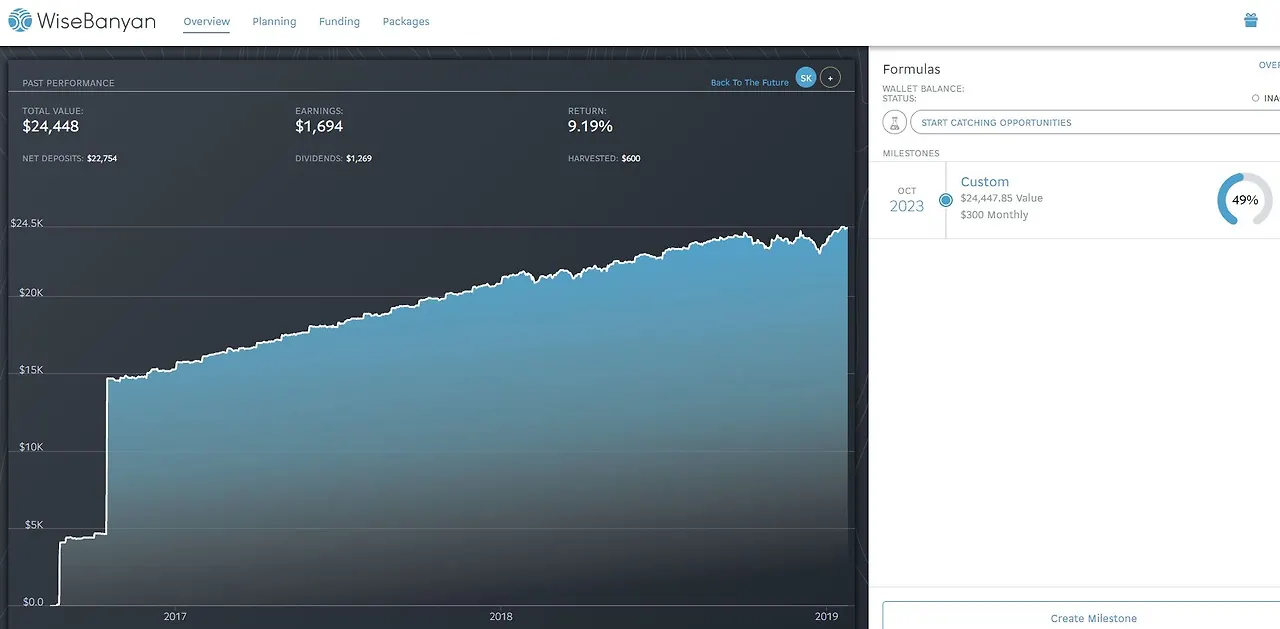Click the Total Value $24,448 figure

(51, 126)
